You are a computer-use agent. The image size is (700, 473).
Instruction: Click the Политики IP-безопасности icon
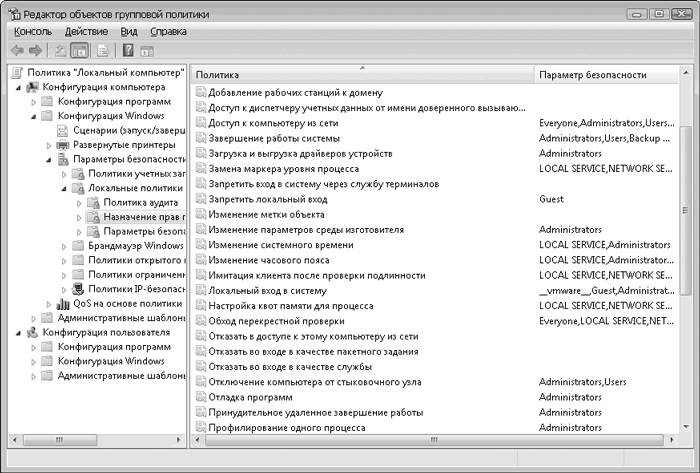coord(78,289)
